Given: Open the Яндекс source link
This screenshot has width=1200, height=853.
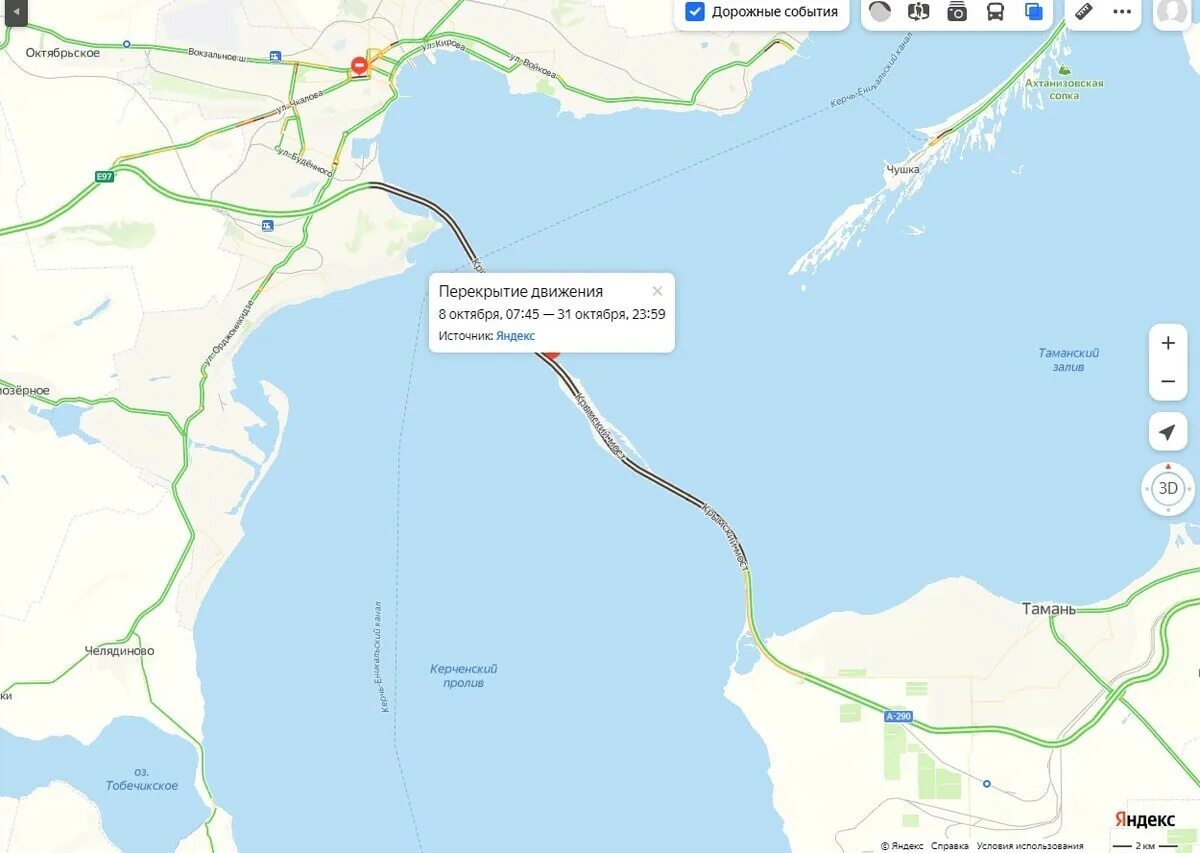Looking at the screenshot, I should pyautogui.click(x=515, y=336).
